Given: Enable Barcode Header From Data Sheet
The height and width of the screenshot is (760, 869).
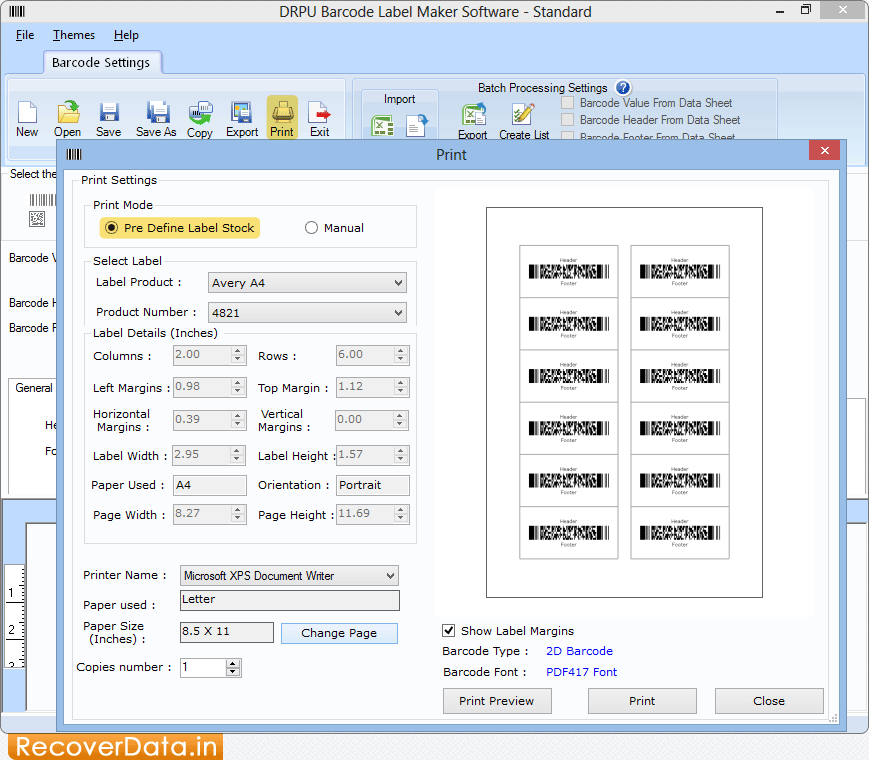Looking at the screenshot, I should tap(568, 120).
